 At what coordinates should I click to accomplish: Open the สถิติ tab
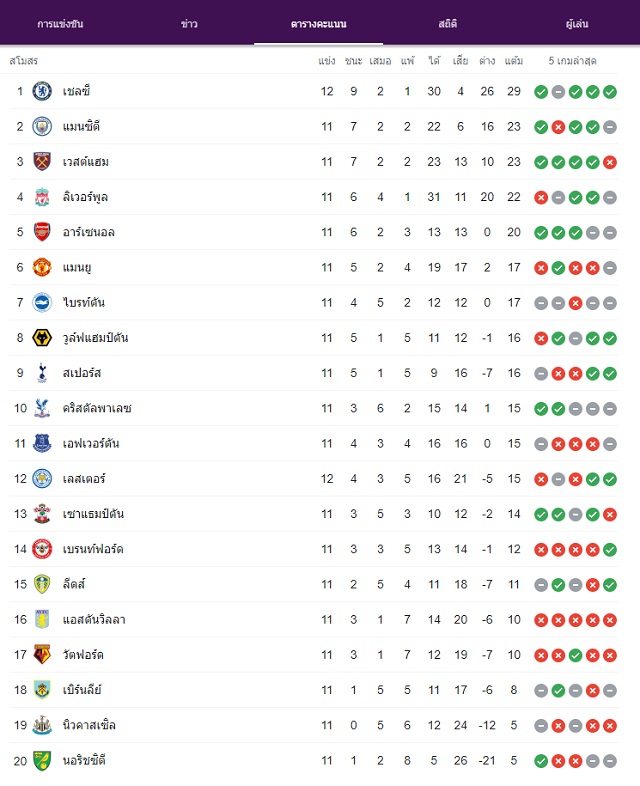tap(448, 24)
